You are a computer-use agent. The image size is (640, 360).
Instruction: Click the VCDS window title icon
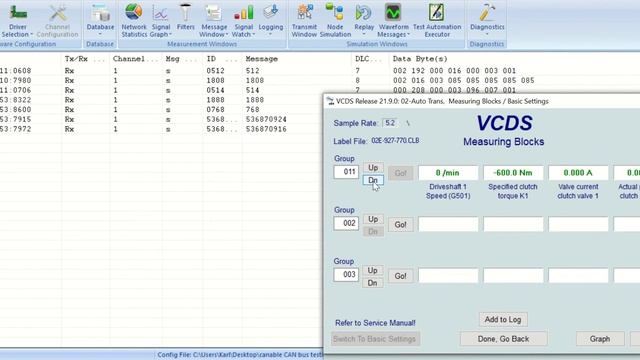click(330, 101)
